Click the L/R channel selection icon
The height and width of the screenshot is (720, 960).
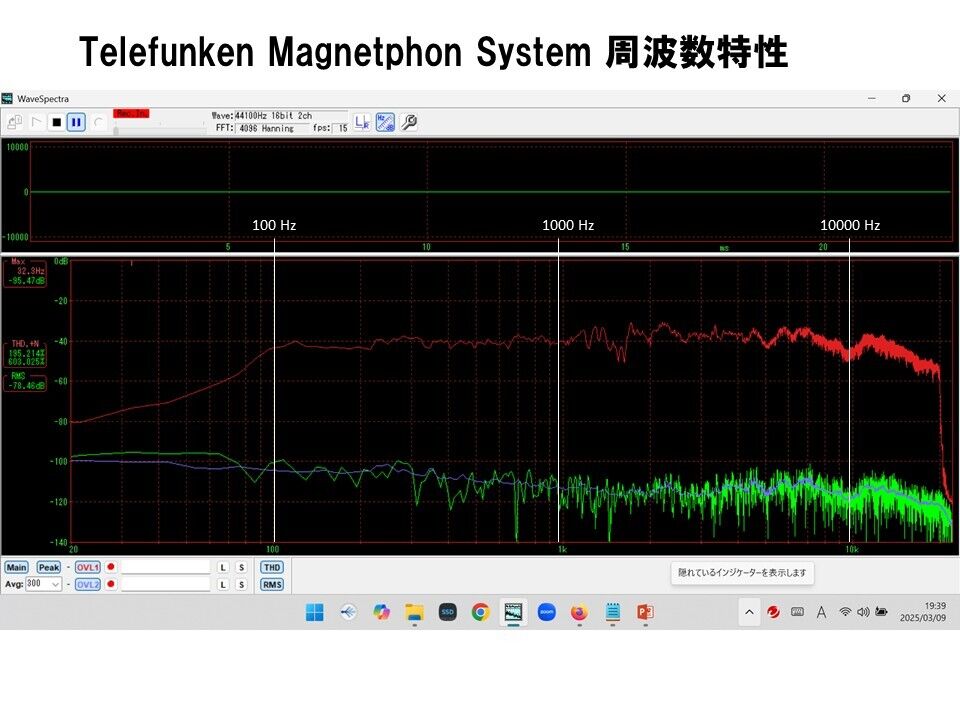(x=360, y=121)
